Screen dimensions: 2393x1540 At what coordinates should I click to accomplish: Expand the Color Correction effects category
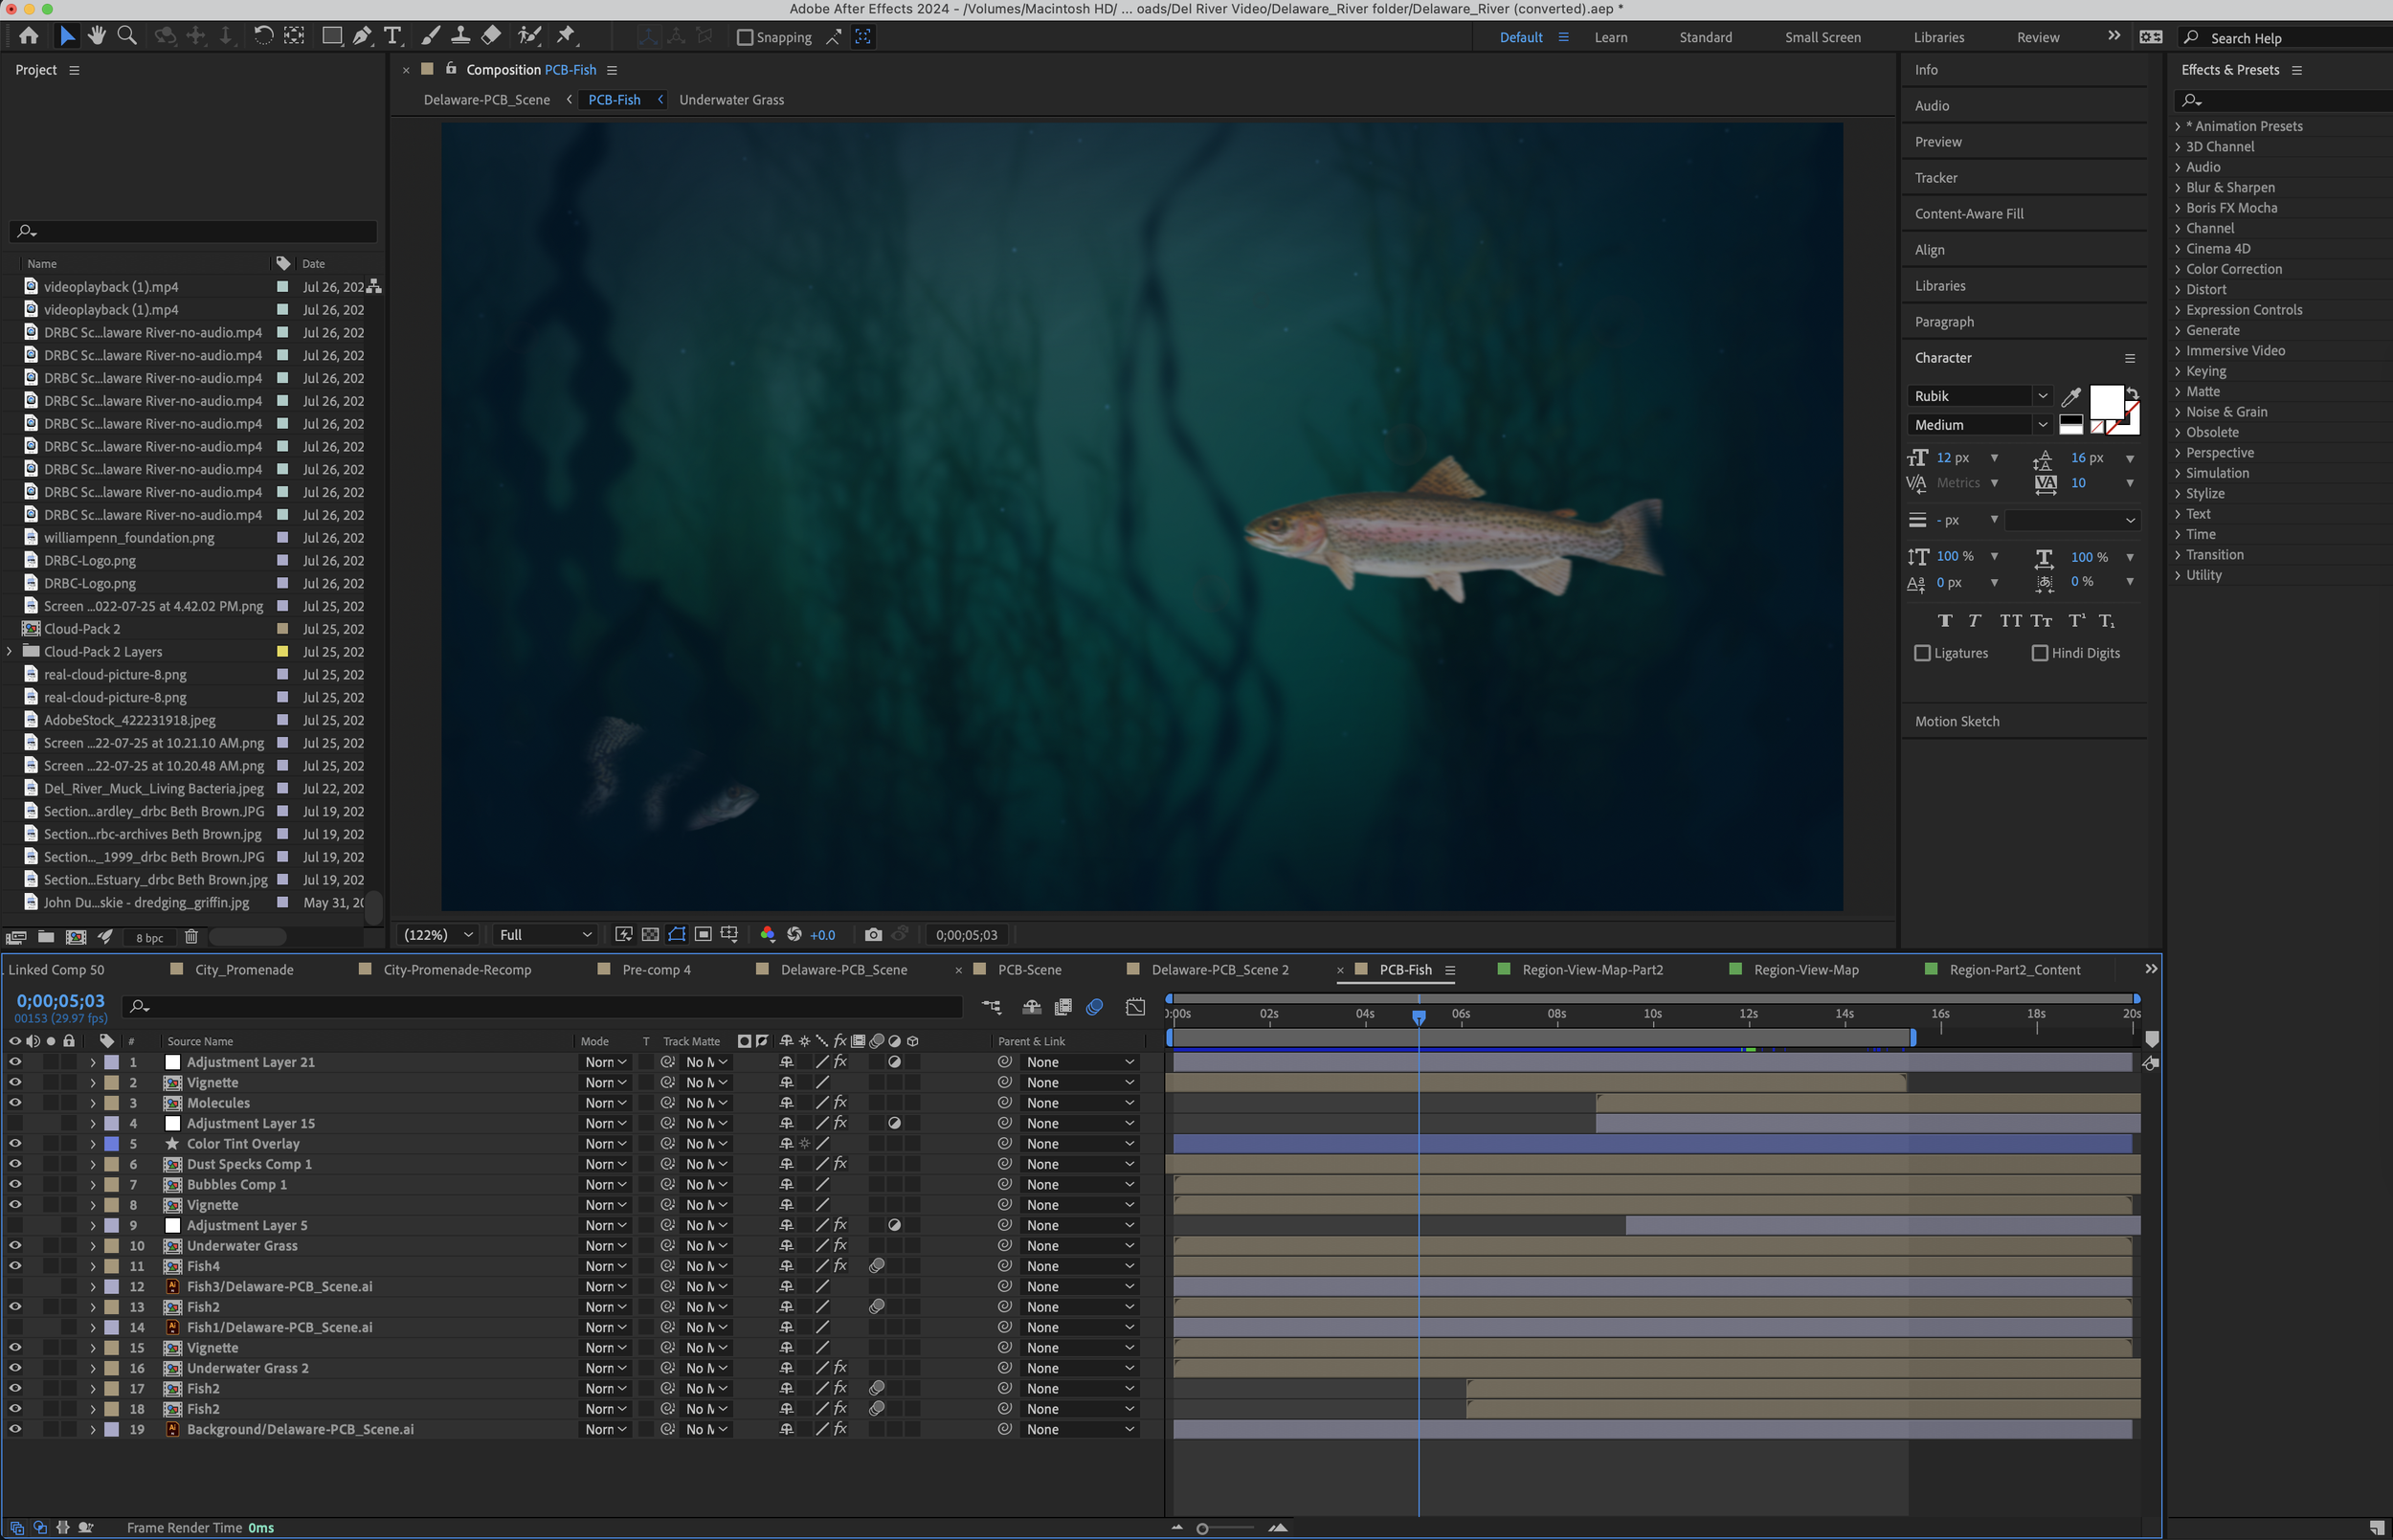(2231, 268)
